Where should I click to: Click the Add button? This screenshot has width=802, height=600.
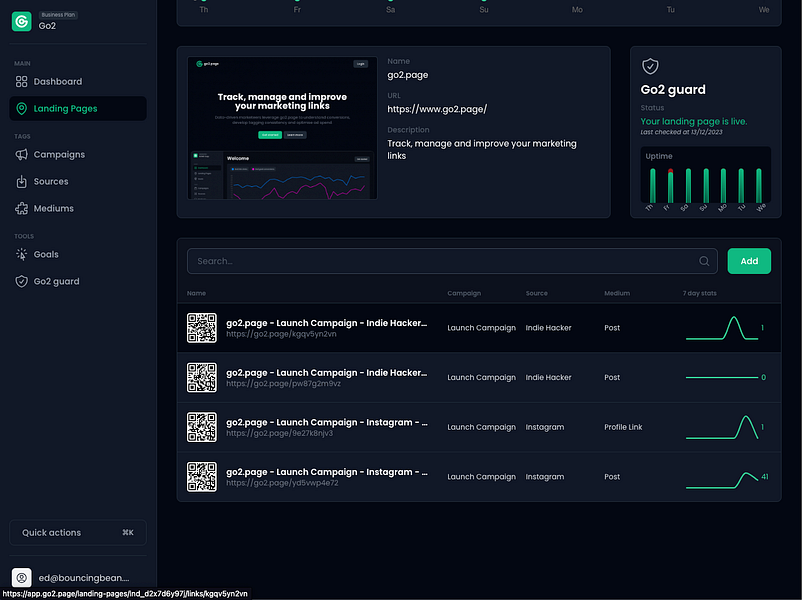pyautogui.click(x=749, y=261)
